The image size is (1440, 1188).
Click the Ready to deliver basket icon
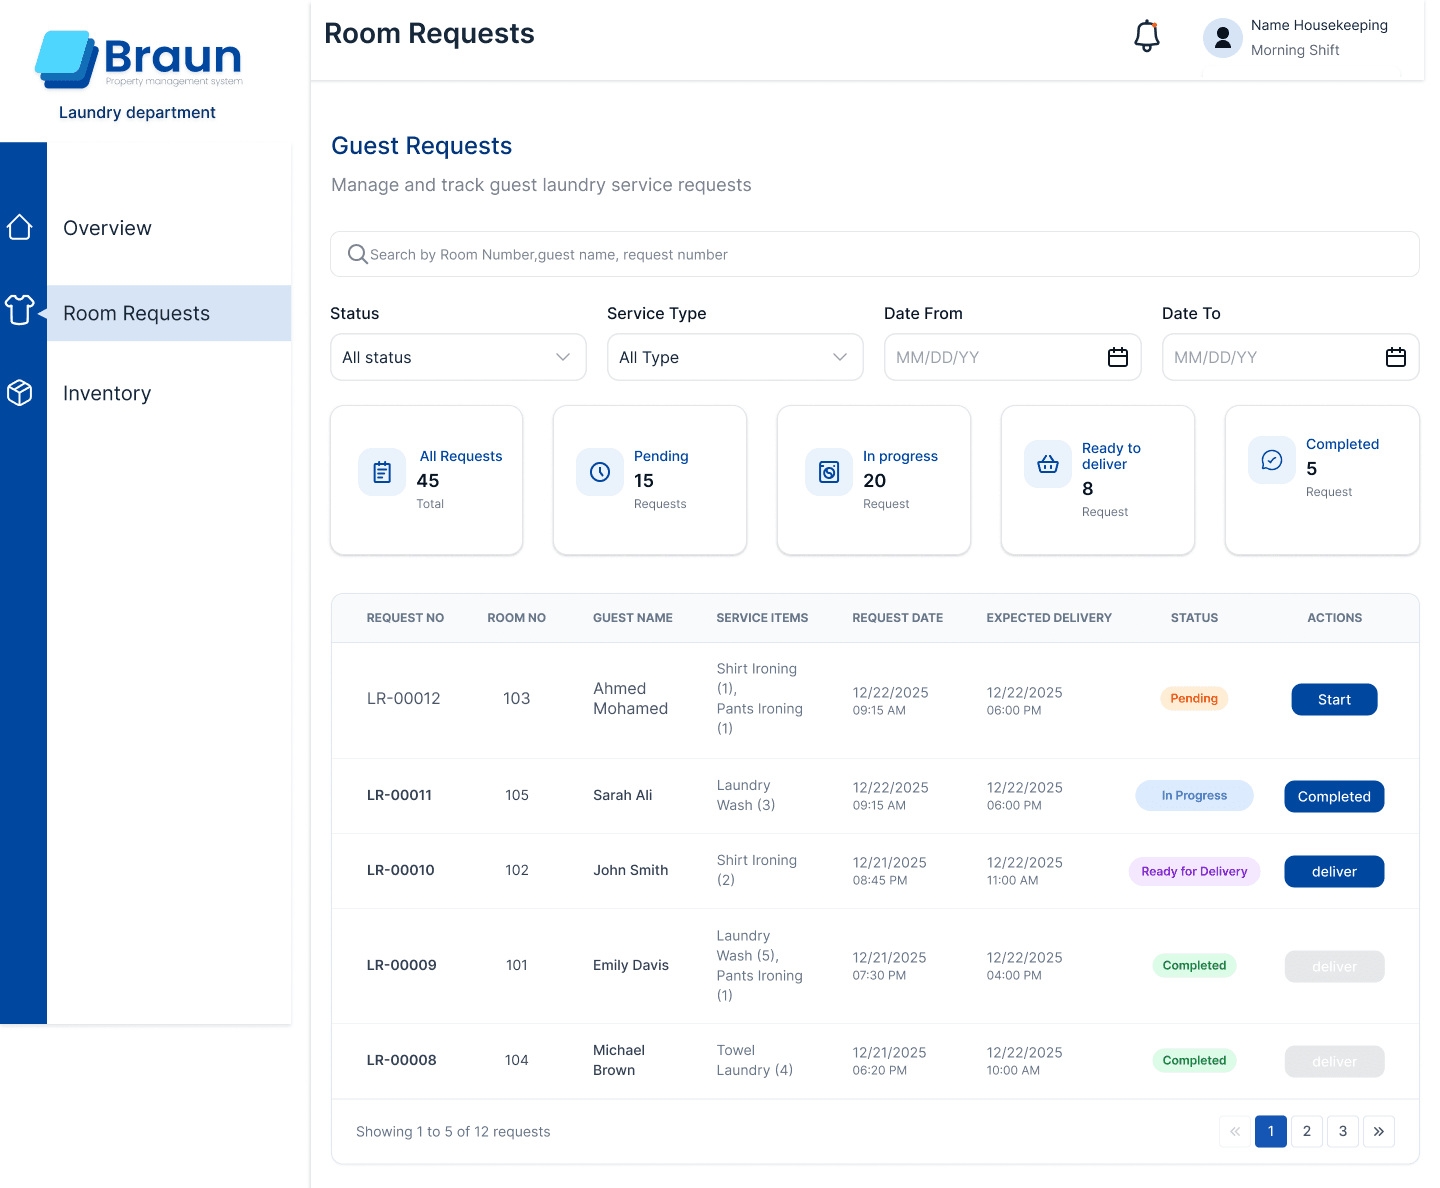(1048, 464)
